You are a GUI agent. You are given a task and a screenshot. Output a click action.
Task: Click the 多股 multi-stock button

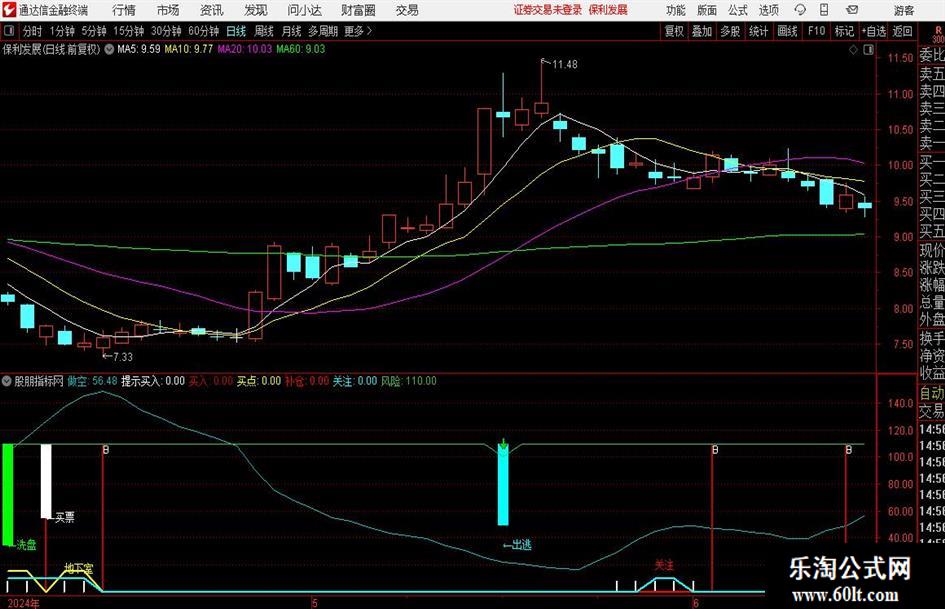[x=730, y=31]
